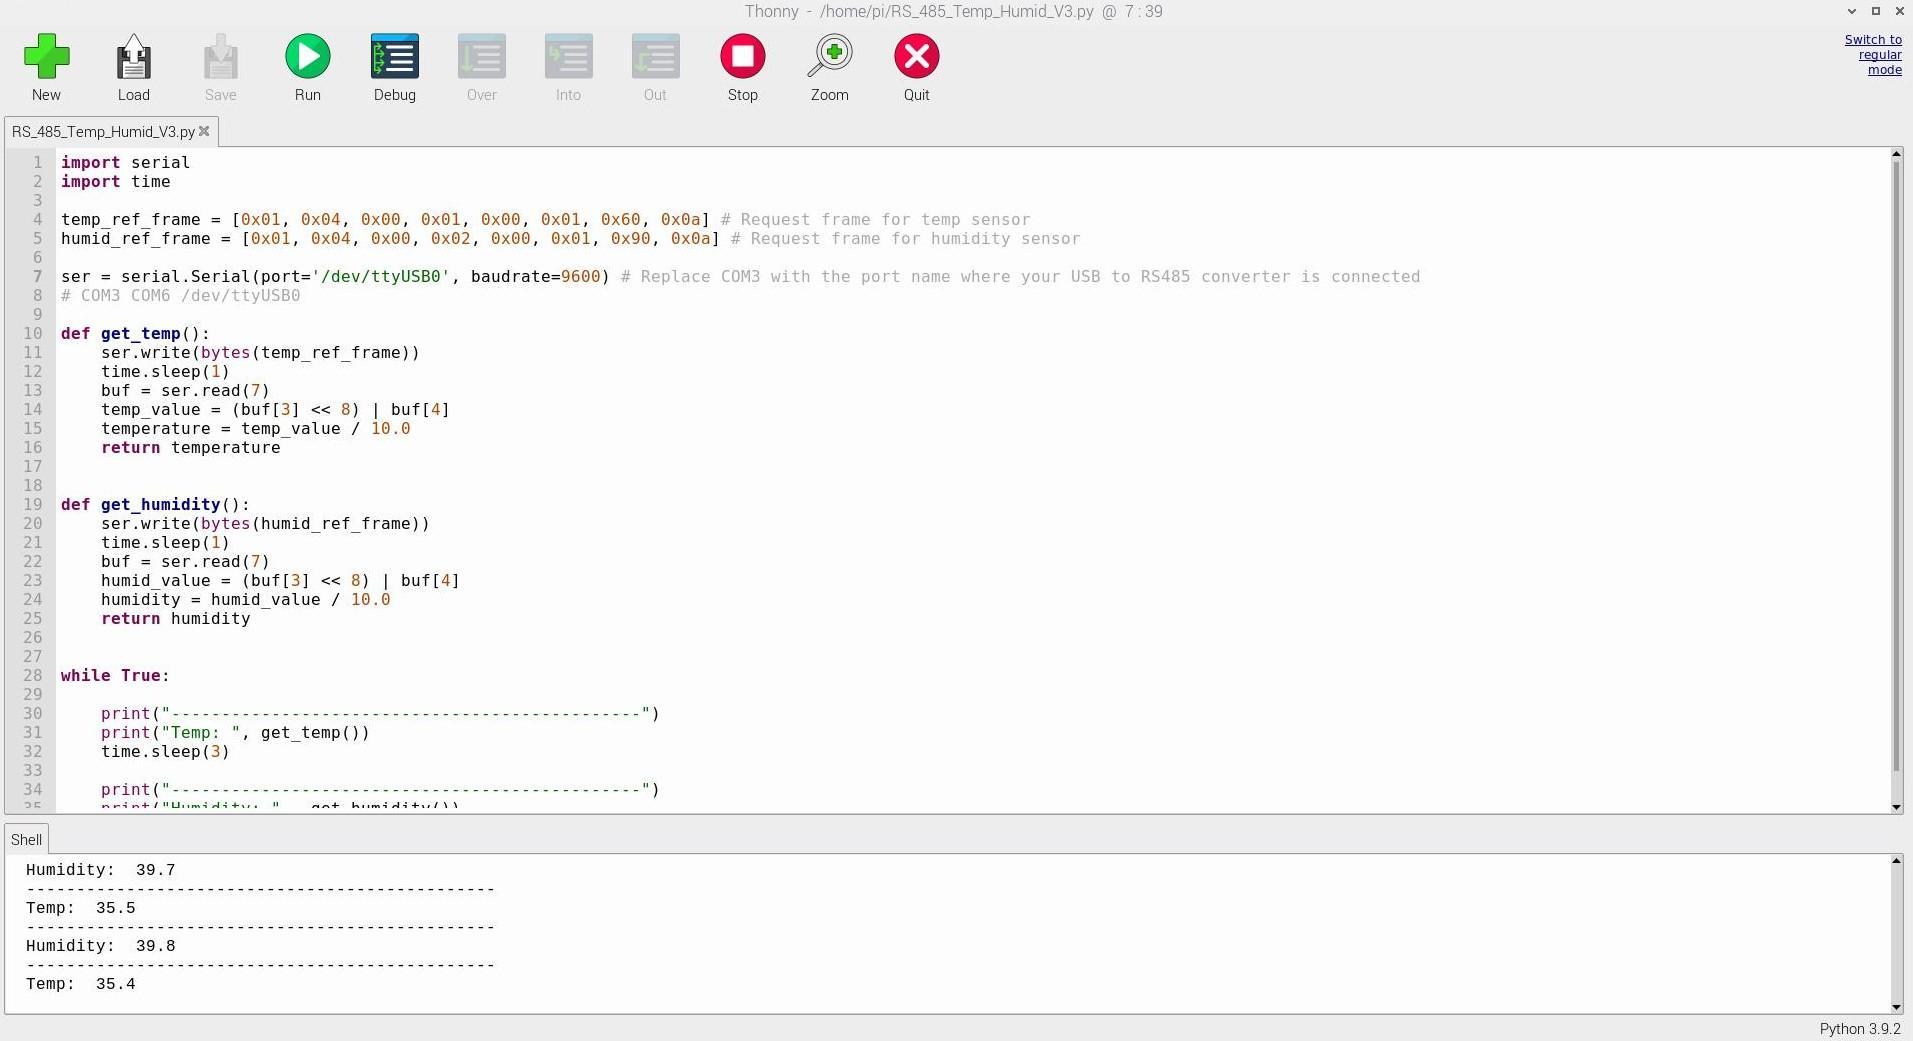1913x1041 pixels.
Task: Maximize the Thonny window
Action: tap(1875, 11)
